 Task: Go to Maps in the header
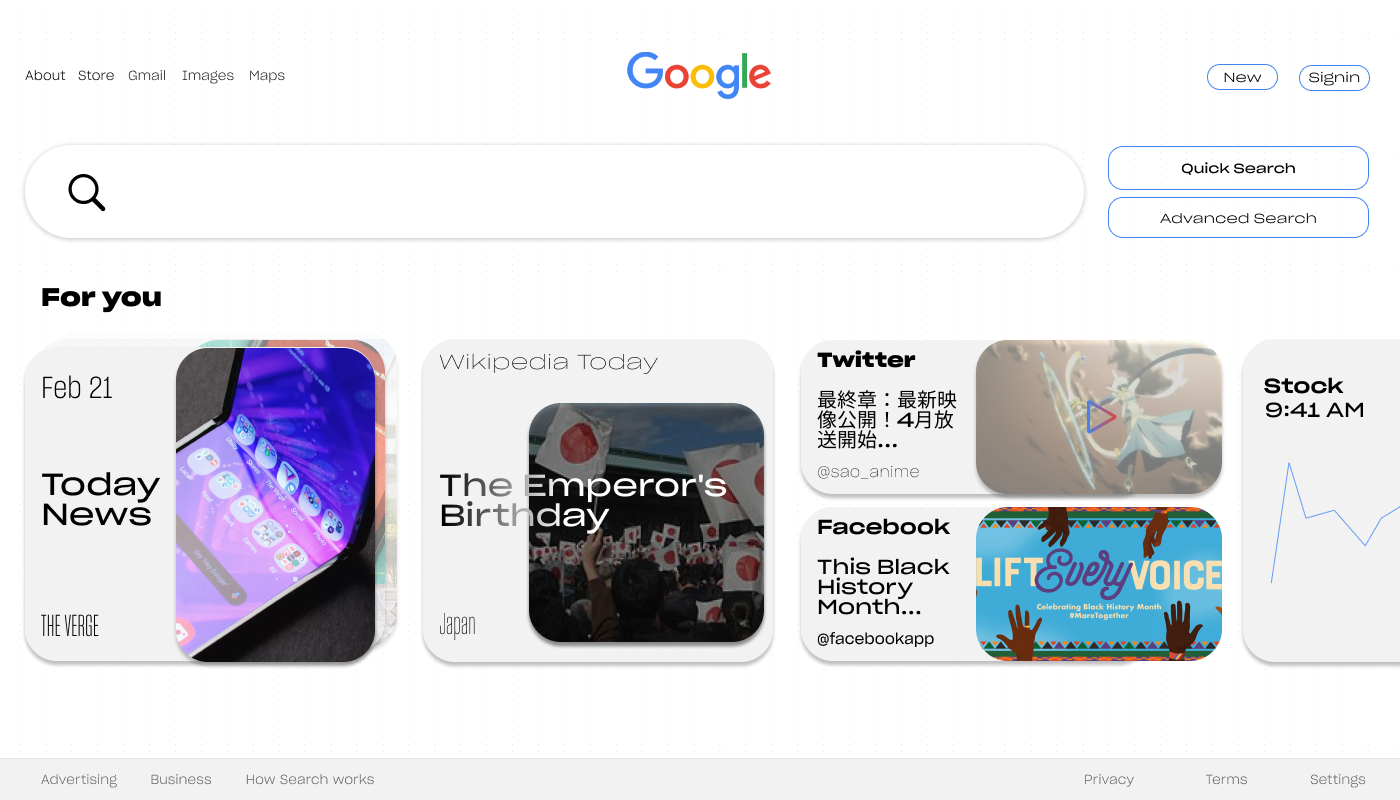point(267,75)
